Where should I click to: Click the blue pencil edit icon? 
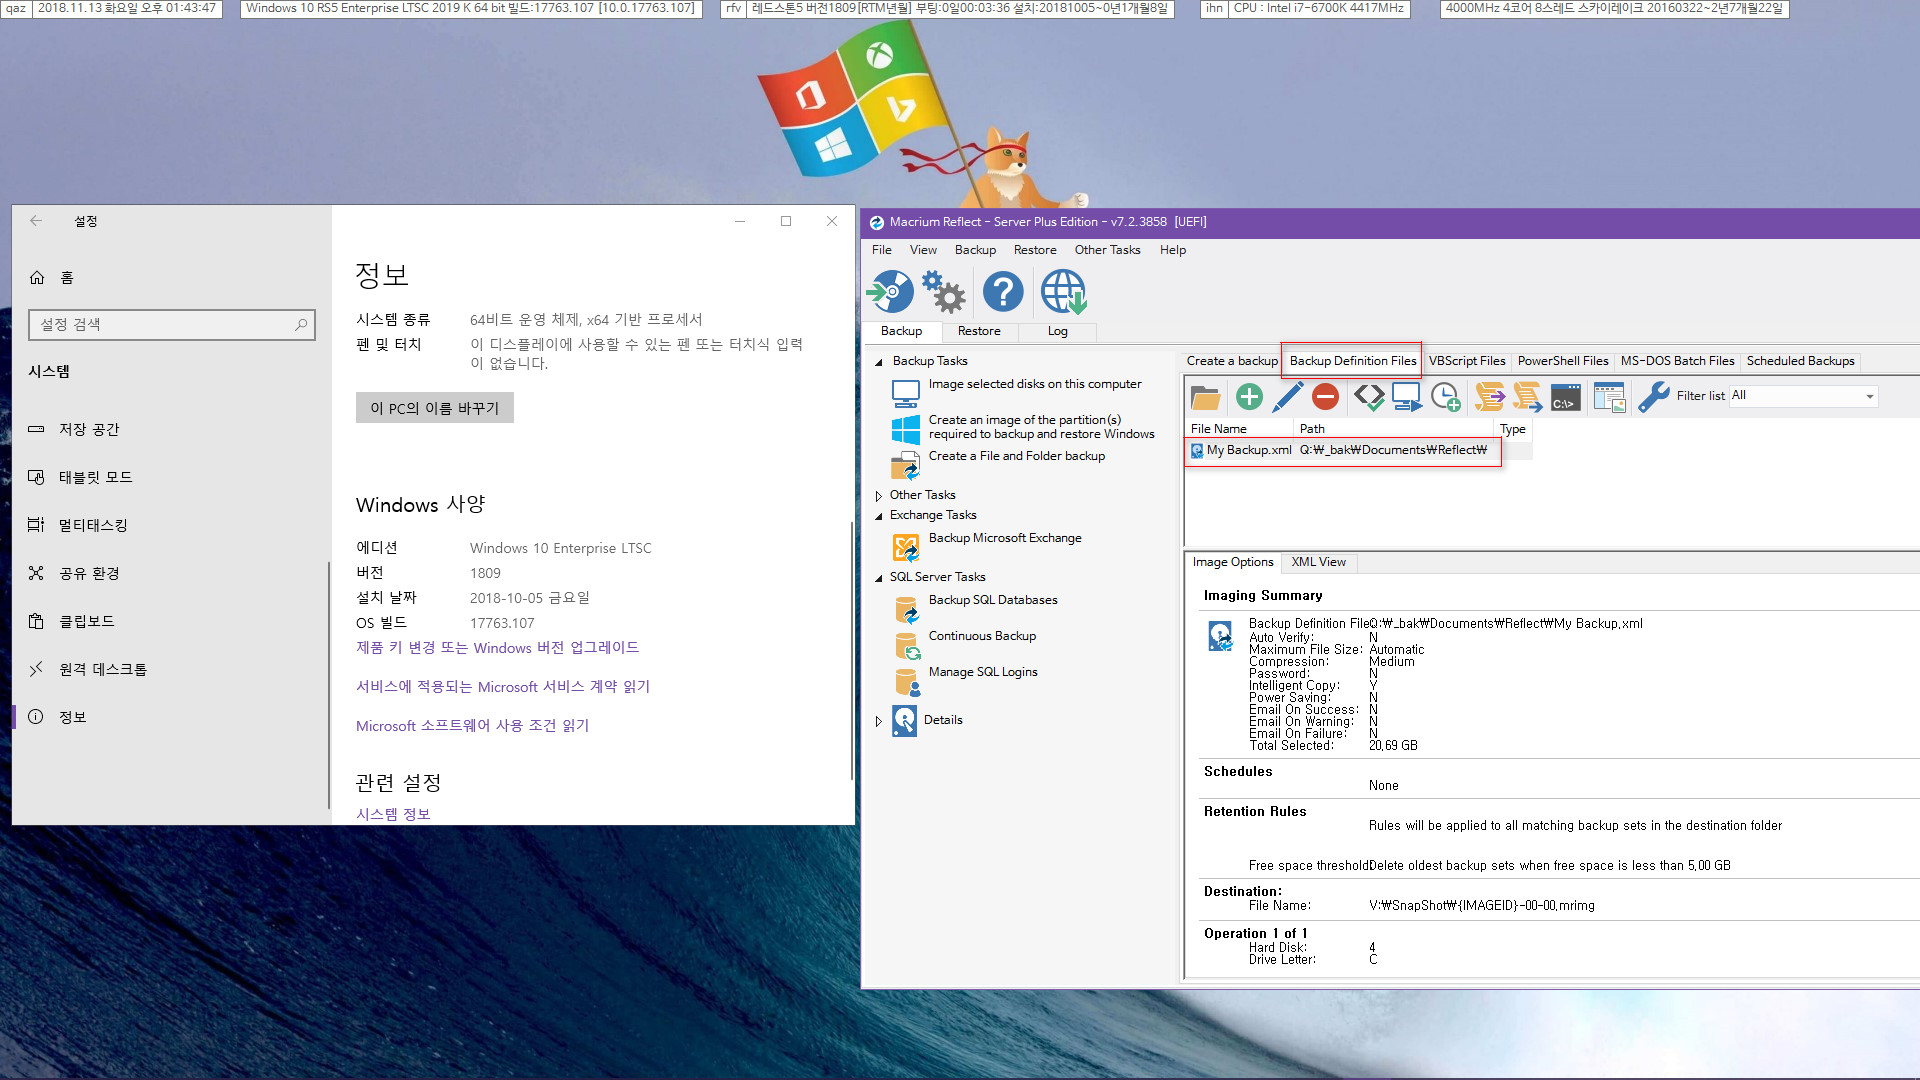point(1287,397)
